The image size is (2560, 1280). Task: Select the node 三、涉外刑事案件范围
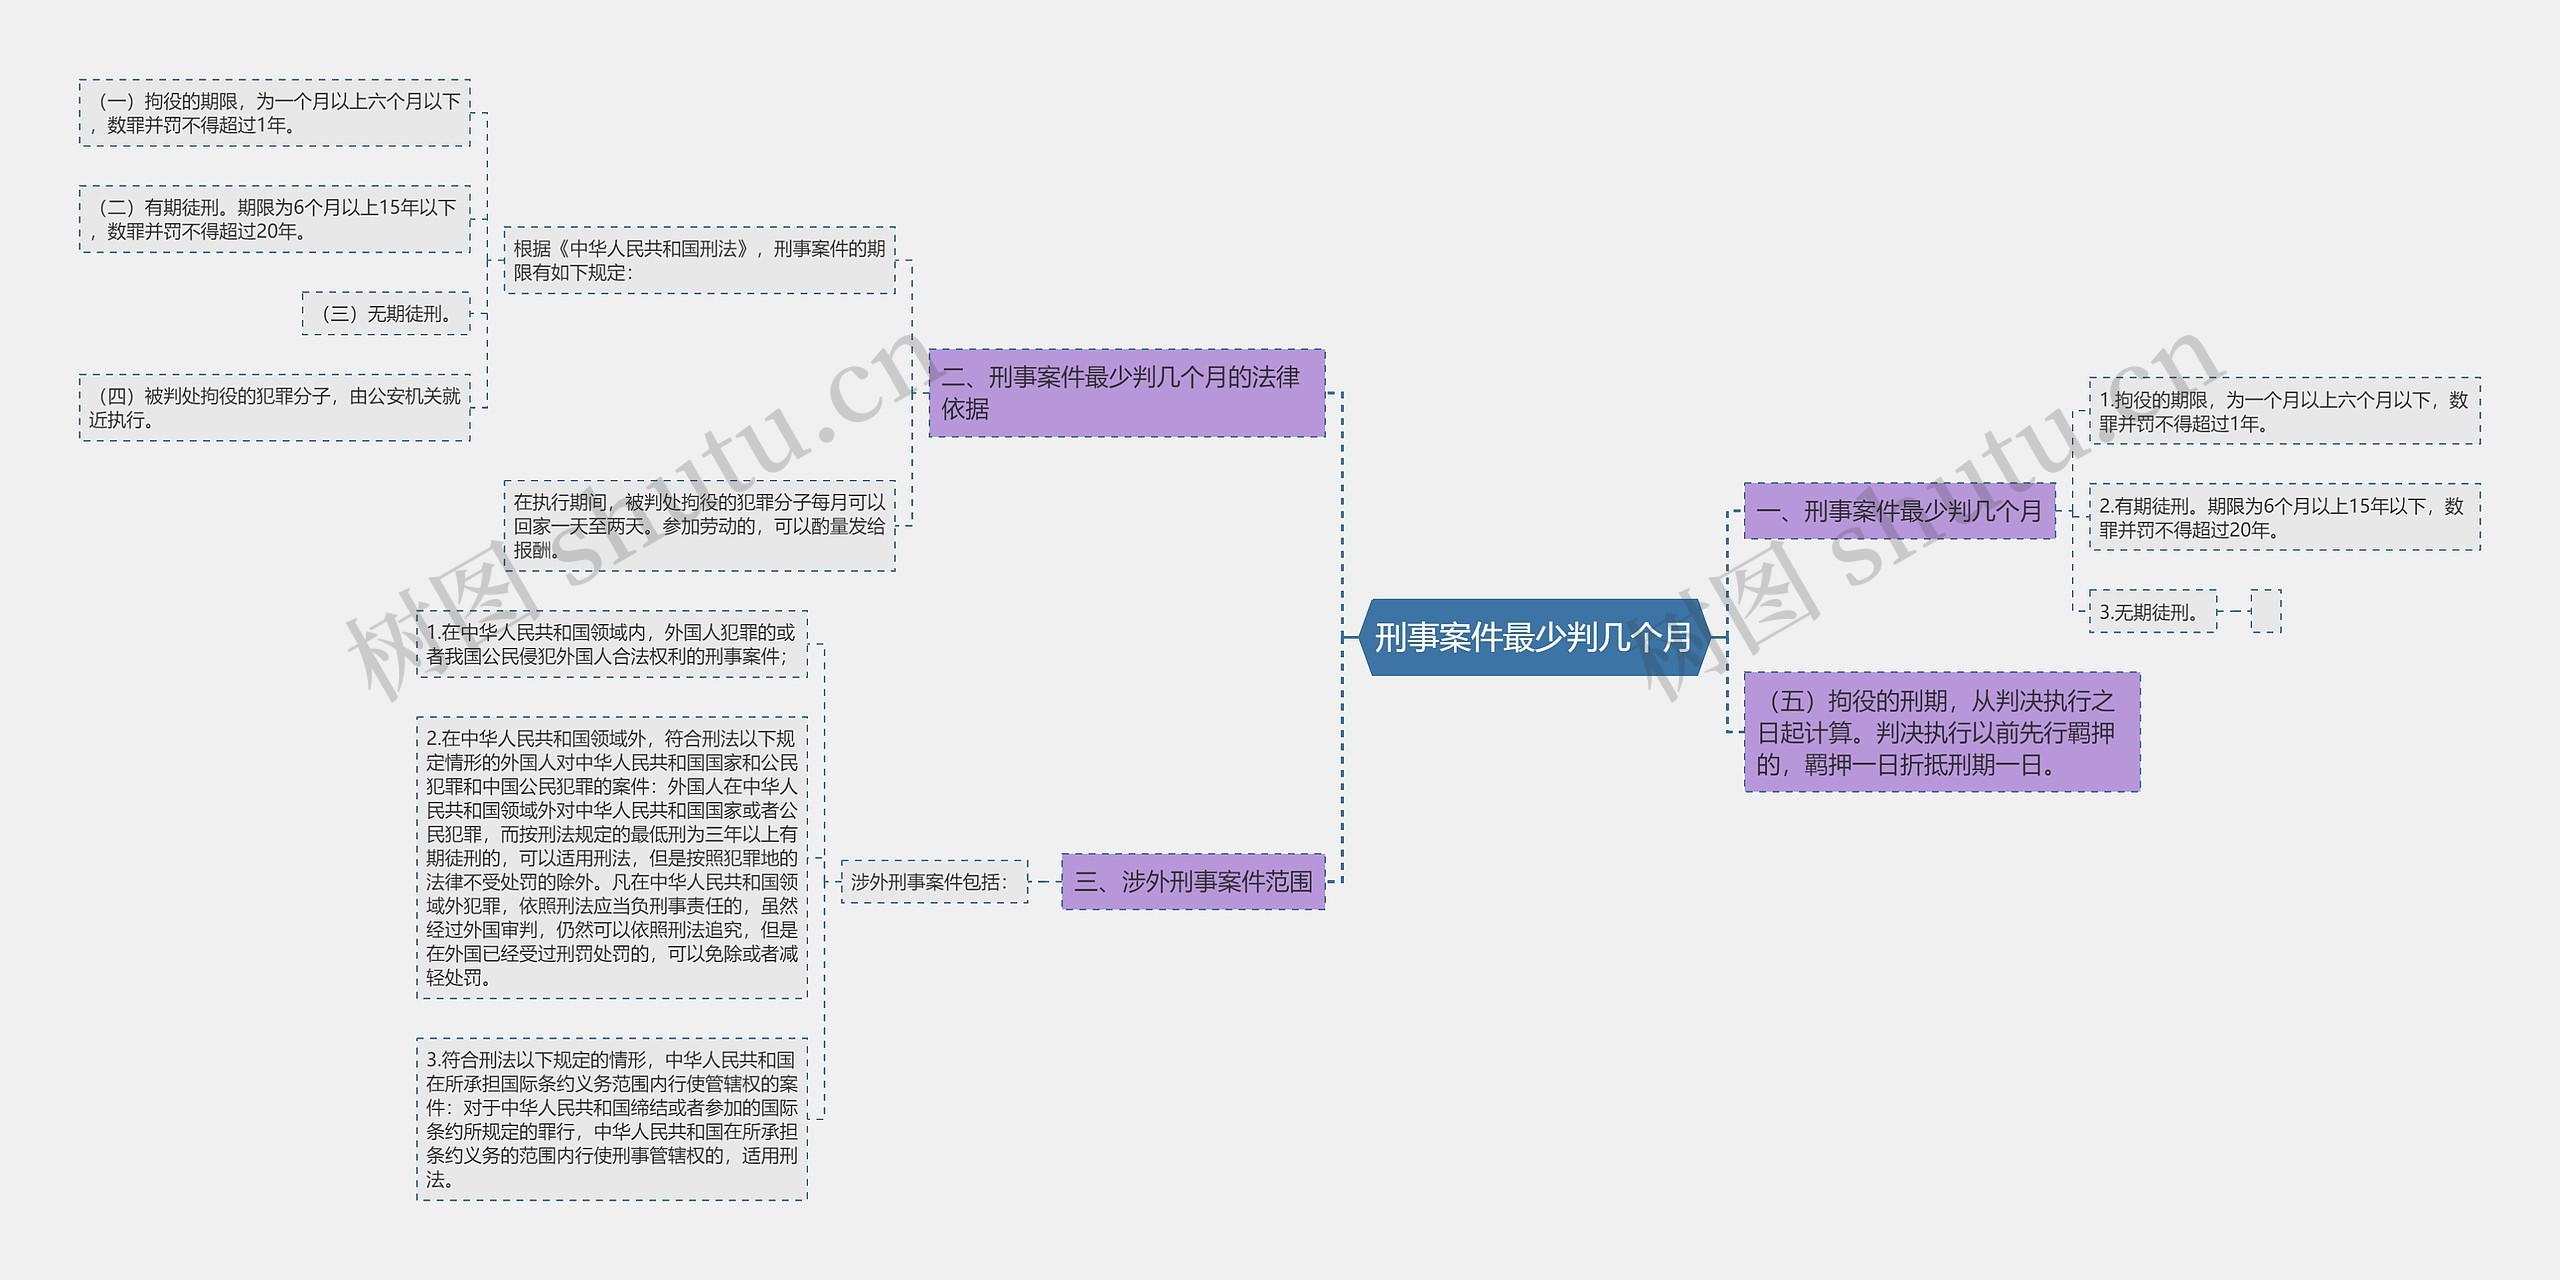[x=1193, y=881]
